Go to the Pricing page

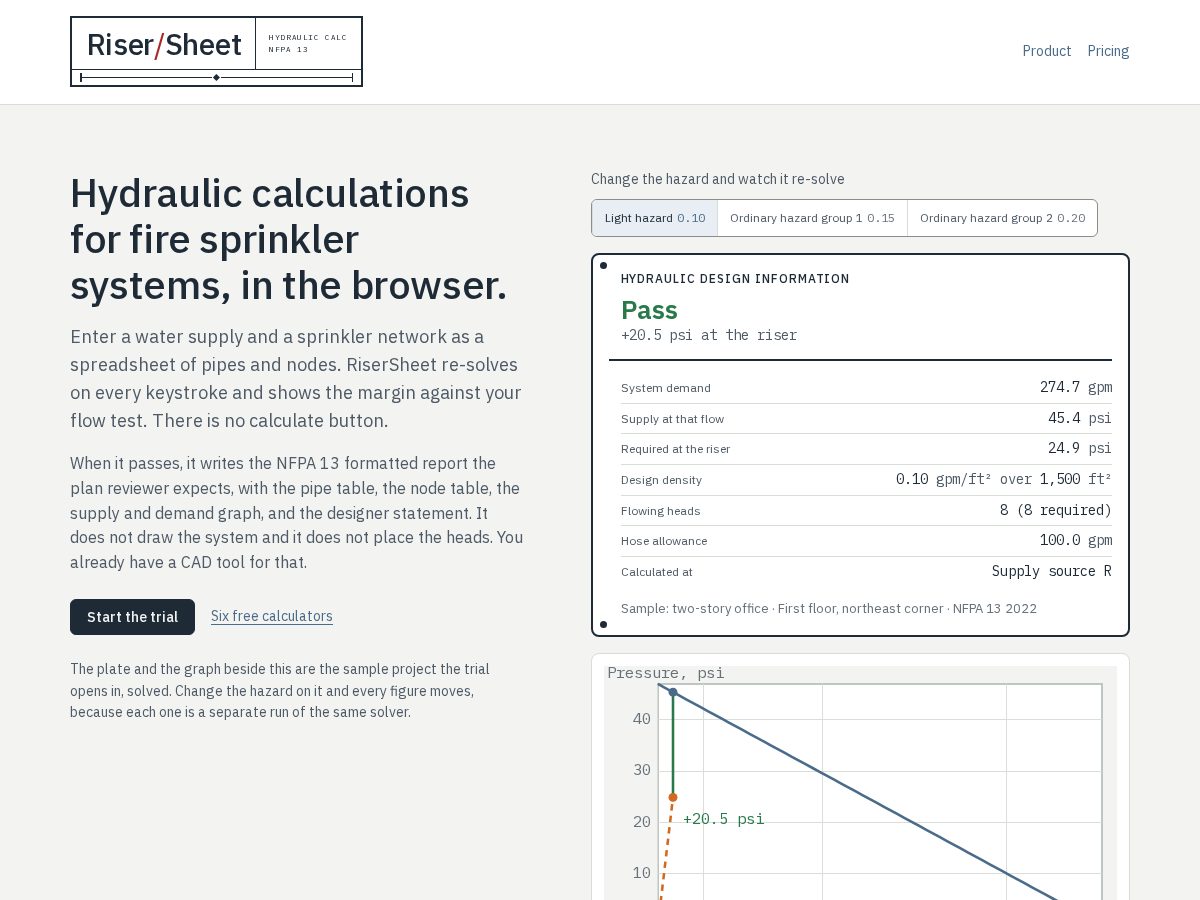1108,51
